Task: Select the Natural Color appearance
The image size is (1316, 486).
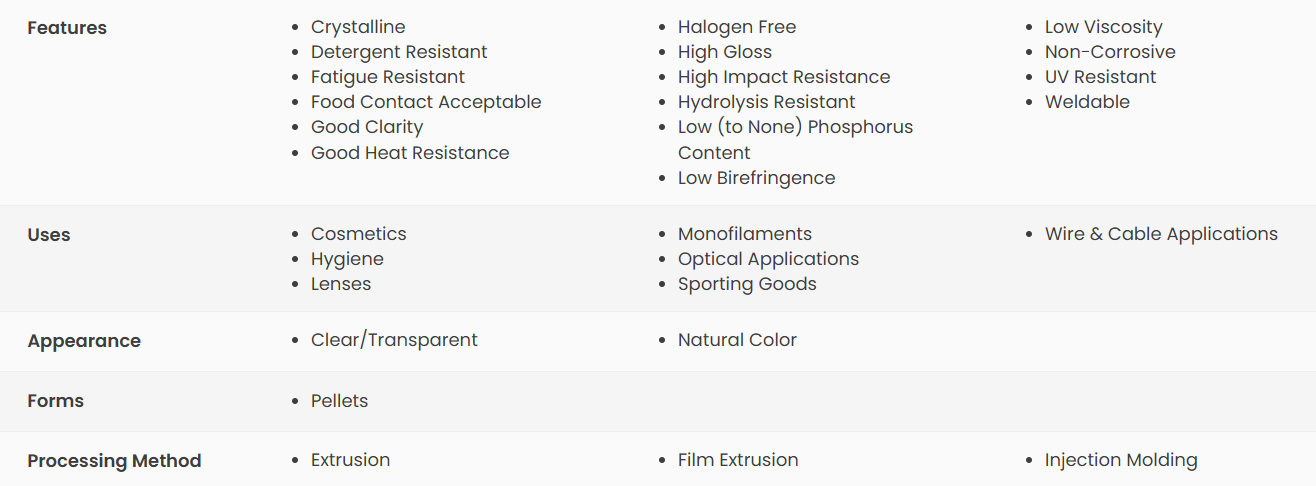Action: click(x=737, y=340)
